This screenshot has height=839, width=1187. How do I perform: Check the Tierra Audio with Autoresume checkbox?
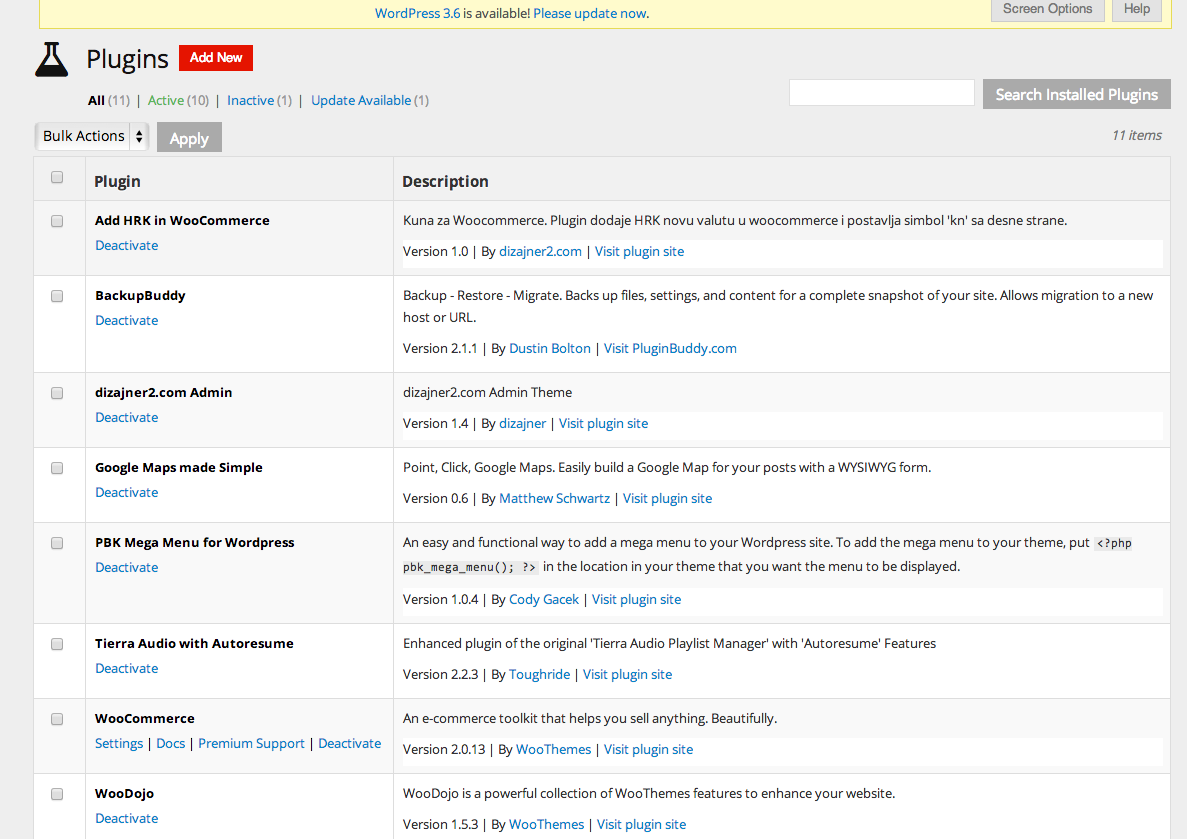[x=57, y=644]
